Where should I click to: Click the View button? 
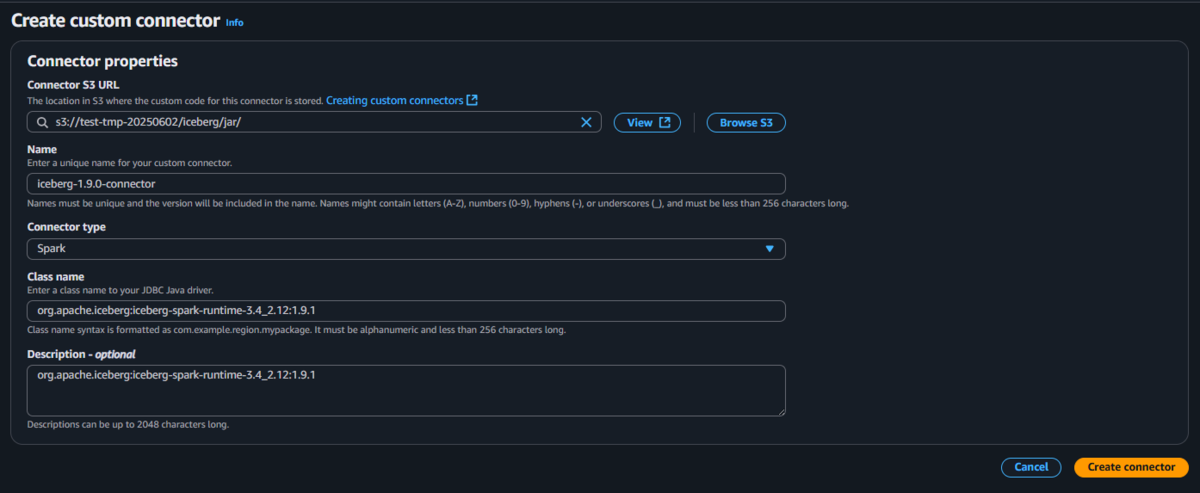click(x=647, y=122)
